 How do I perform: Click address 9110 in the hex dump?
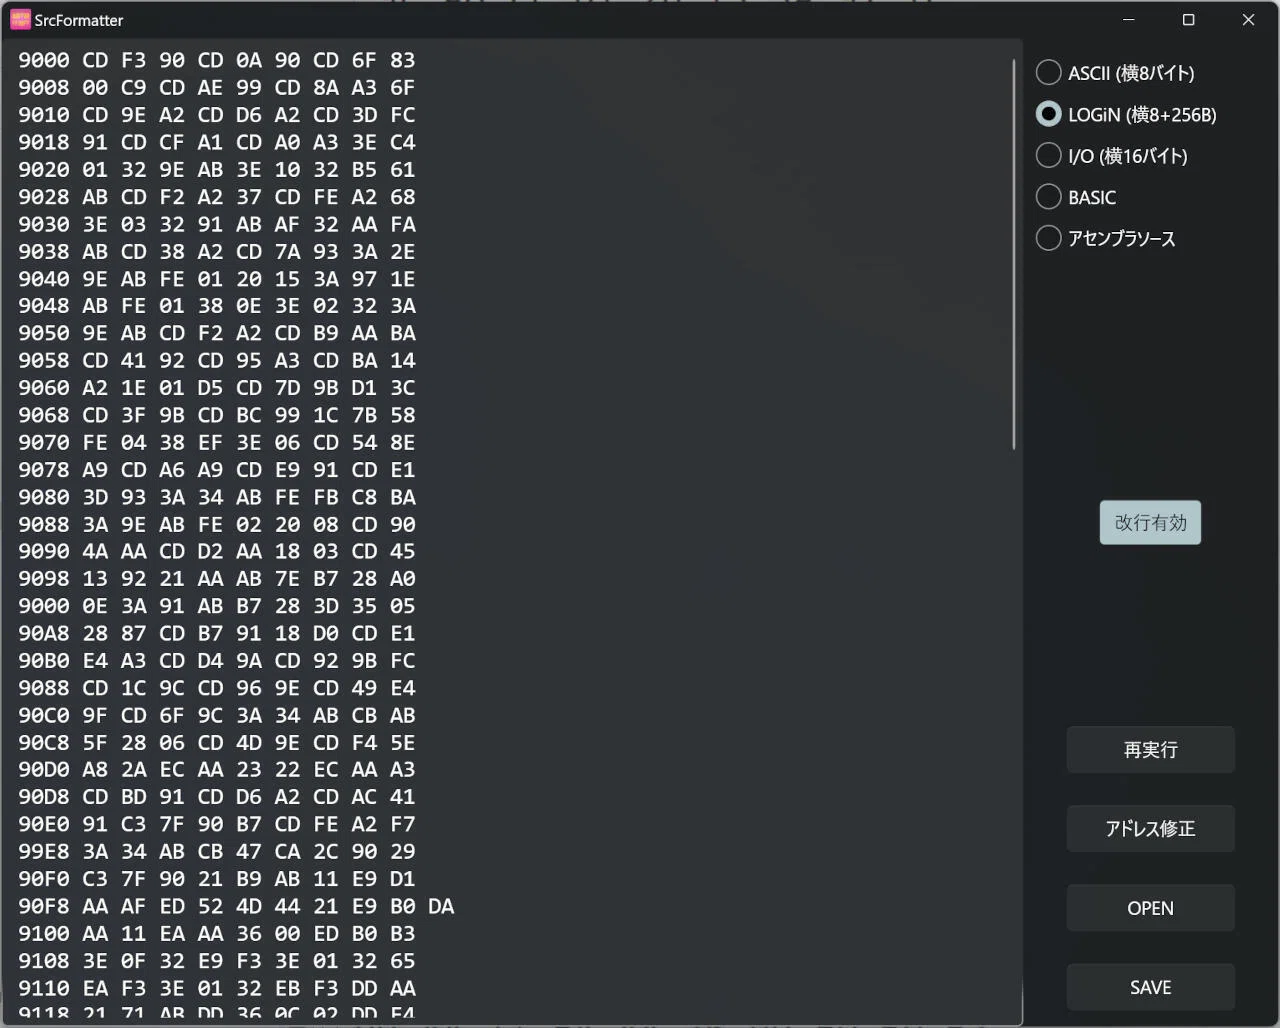44,988
